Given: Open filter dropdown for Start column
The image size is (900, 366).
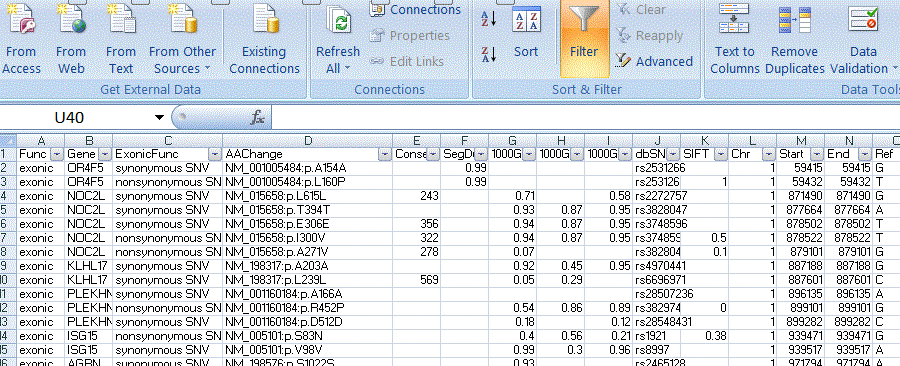Looking at the screenshot, I should (x=817, y=154).
